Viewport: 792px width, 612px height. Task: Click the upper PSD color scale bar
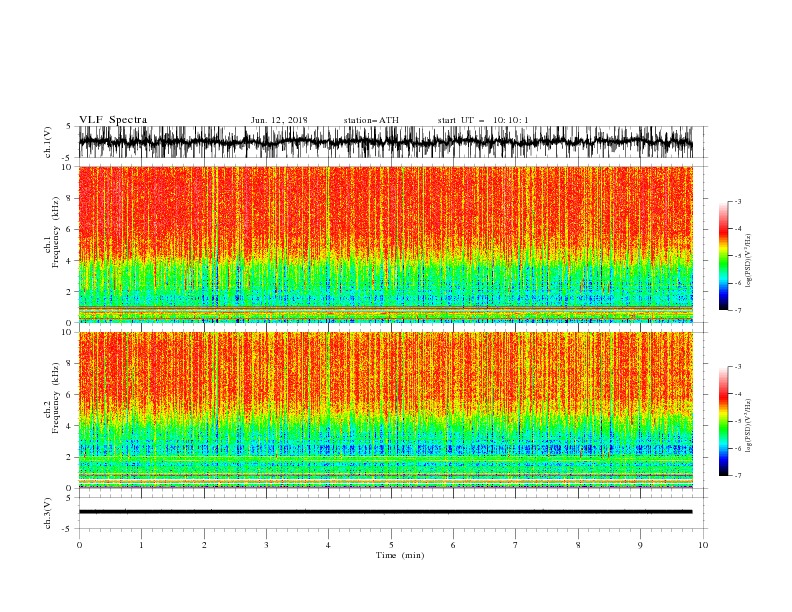(723, 256)
